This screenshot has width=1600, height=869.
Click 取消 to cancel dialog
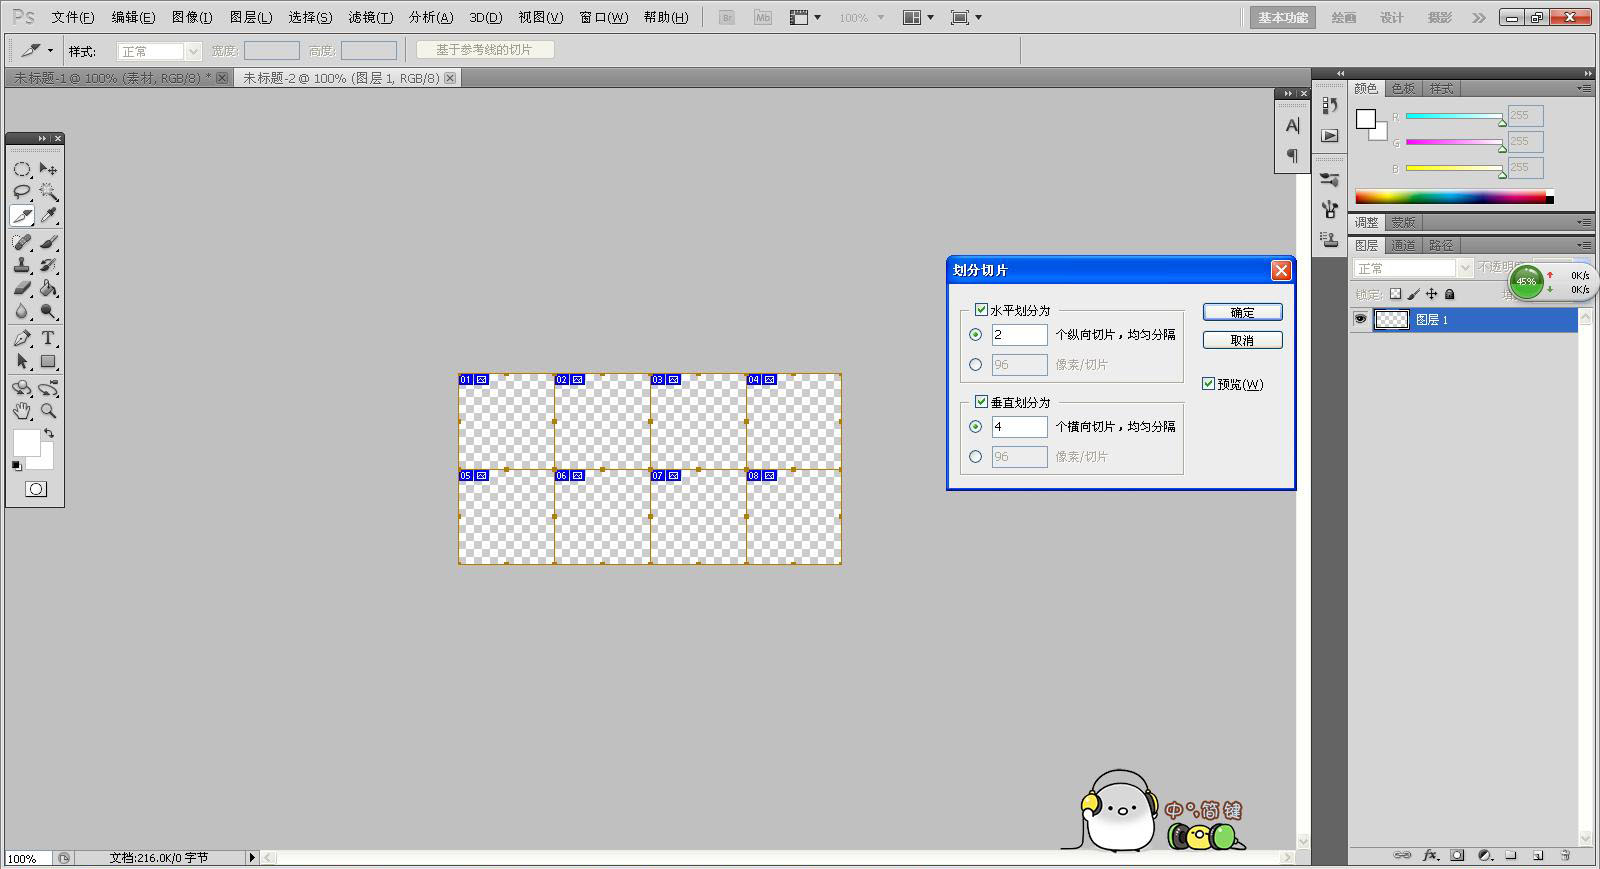pyautogui.click(x=1242, y=340)
